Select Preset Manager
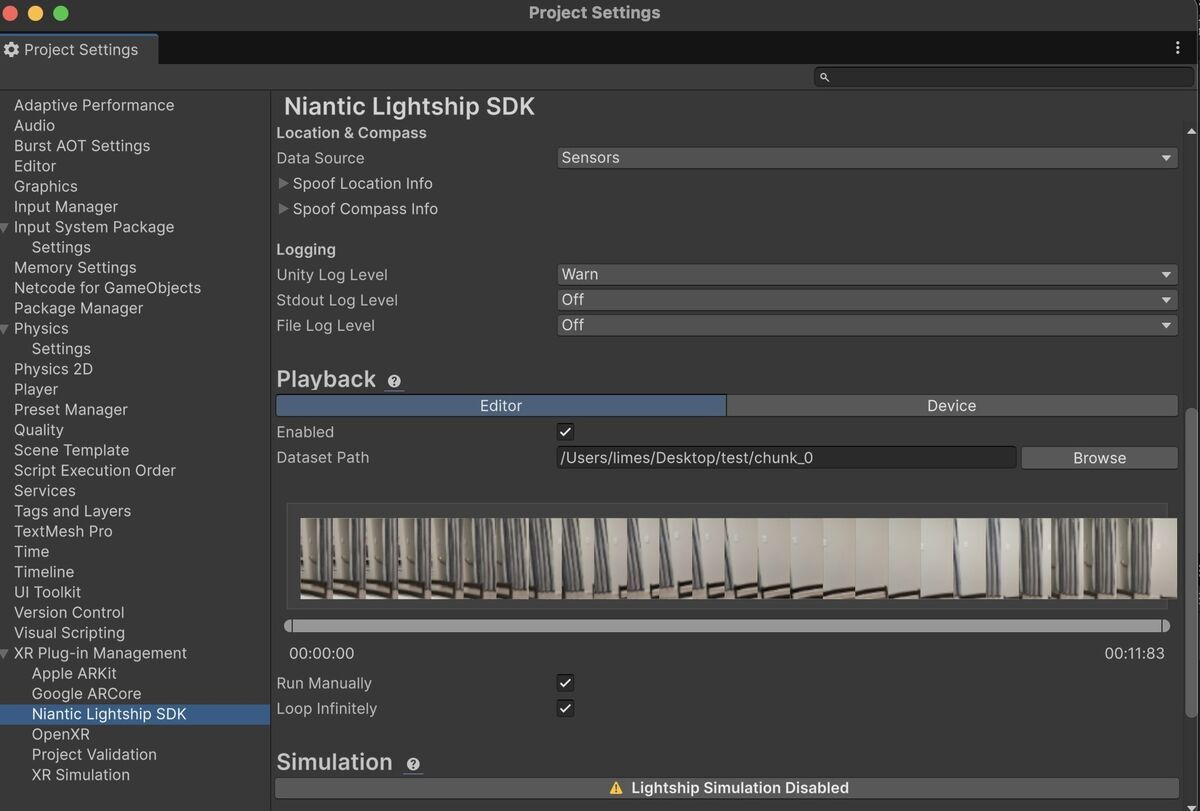 (71, 410)
